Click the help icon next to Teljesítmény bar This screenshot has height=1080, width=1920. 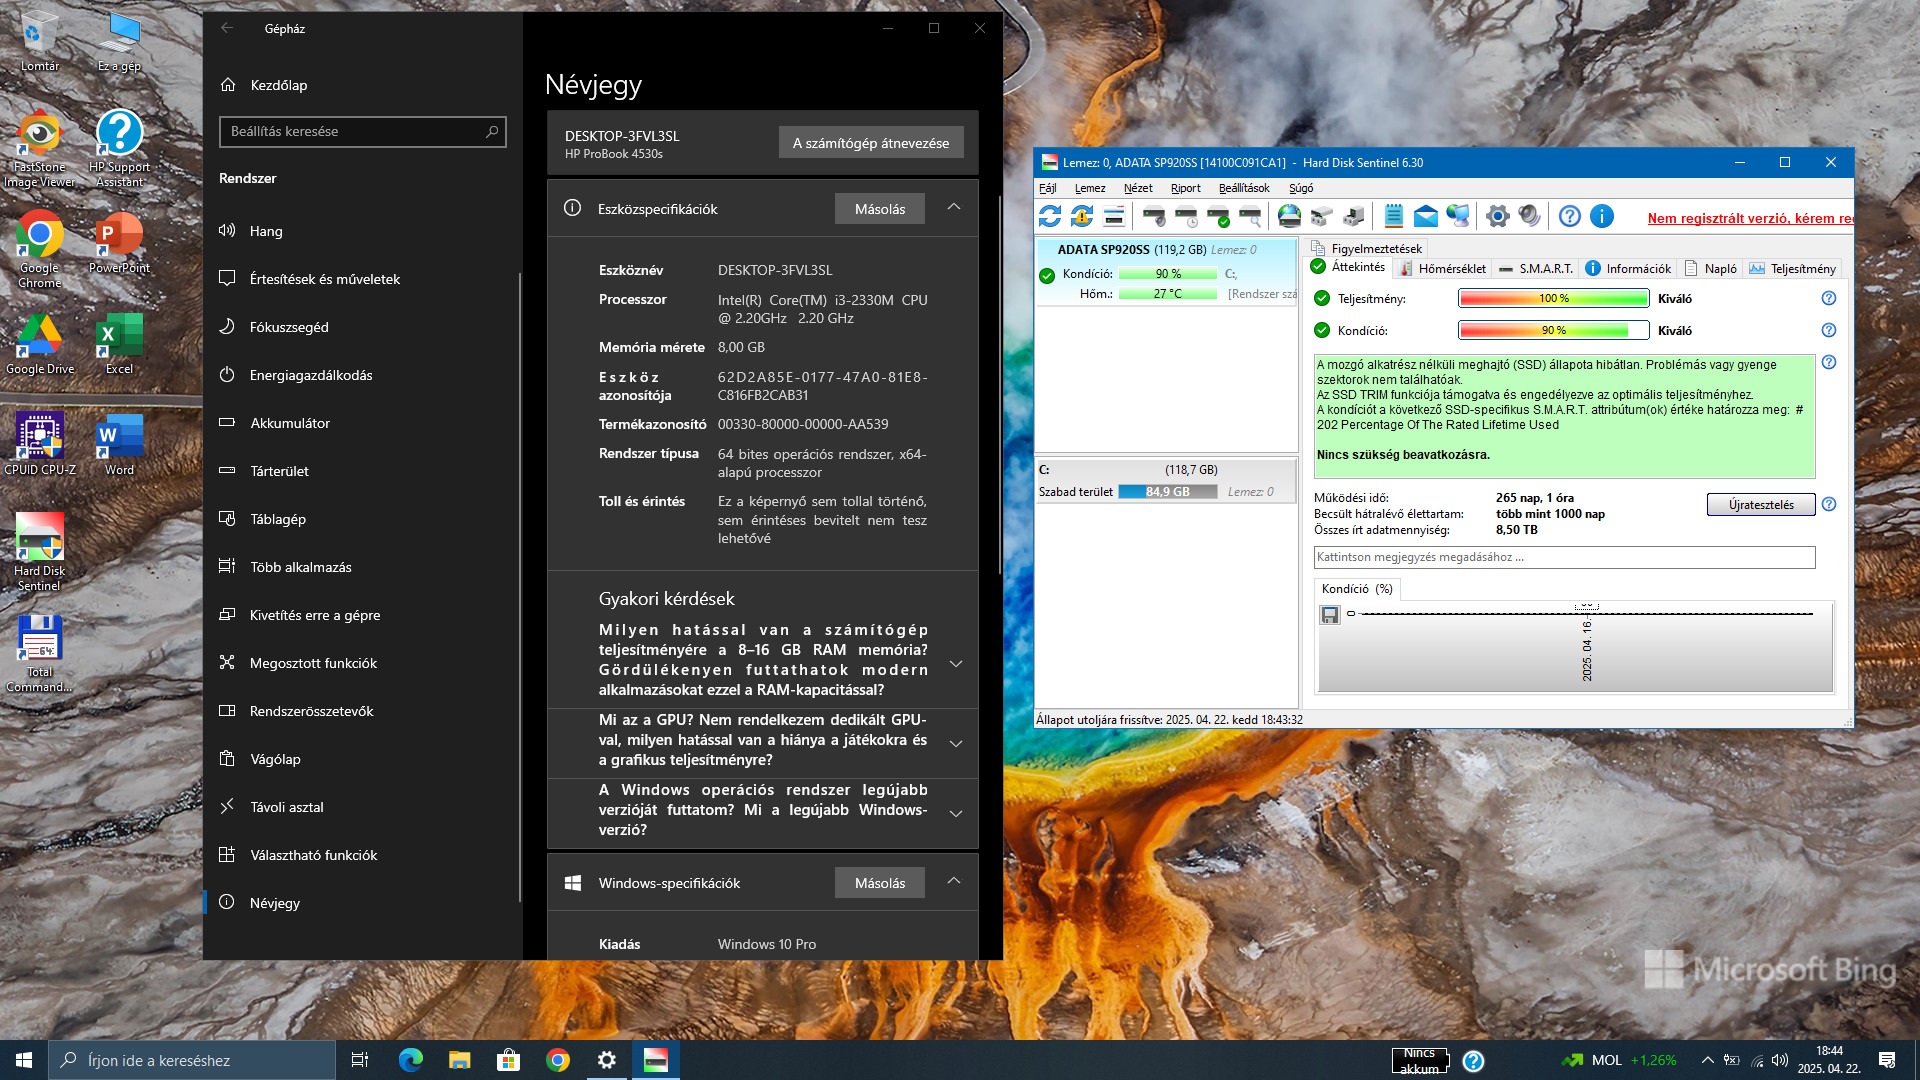(x=1828, y=298)
